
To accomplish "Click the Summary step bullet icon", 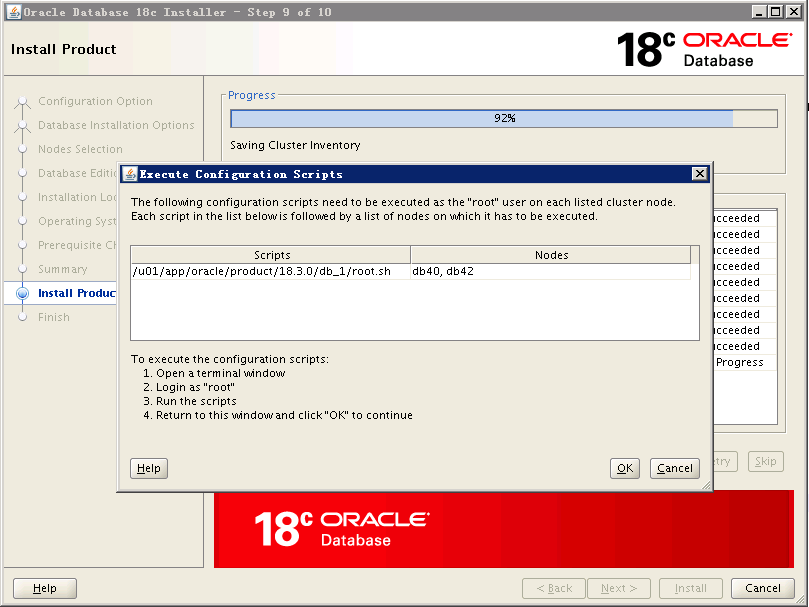I will tap(22, 269).
